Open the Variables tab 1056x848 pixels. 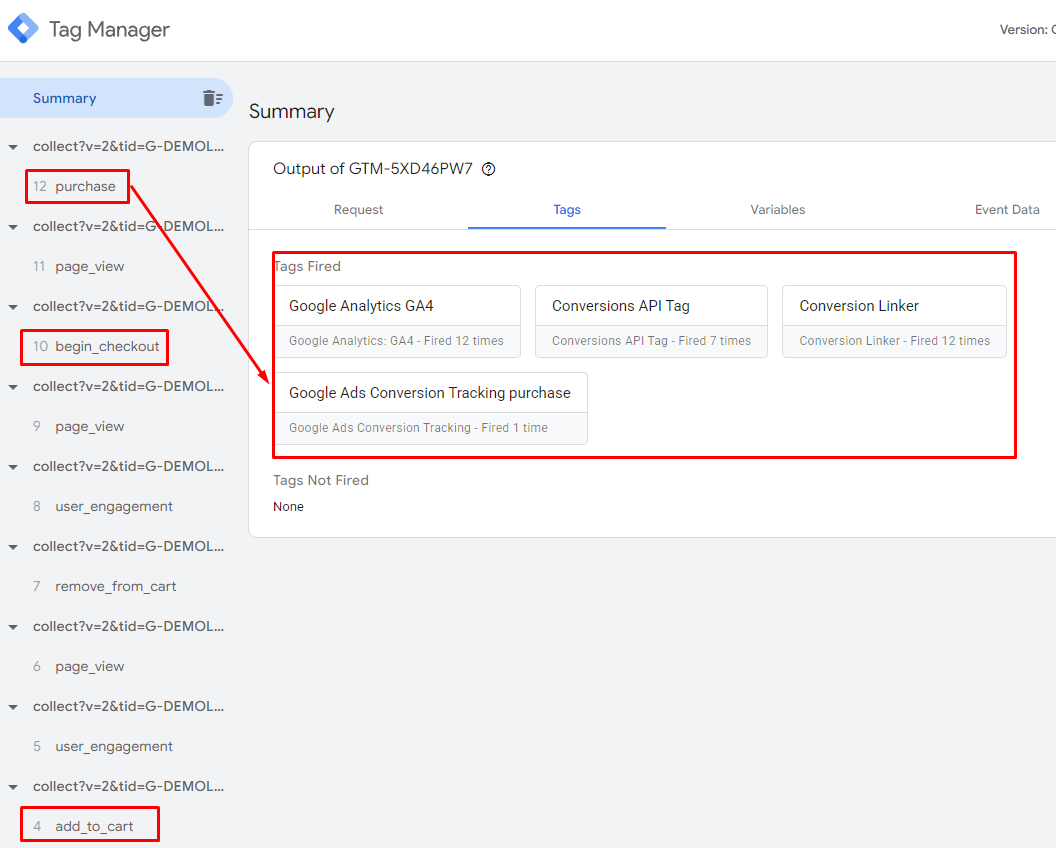pyautogui.click(x=777, y=210)
